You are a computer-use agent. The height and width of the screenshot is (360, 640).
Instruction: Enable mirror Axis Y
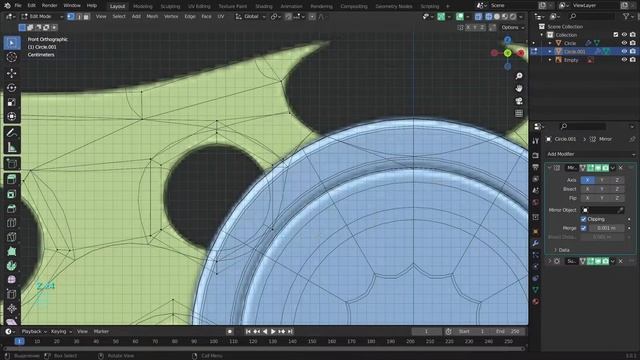pyautogui.click(x=602, y=180)
